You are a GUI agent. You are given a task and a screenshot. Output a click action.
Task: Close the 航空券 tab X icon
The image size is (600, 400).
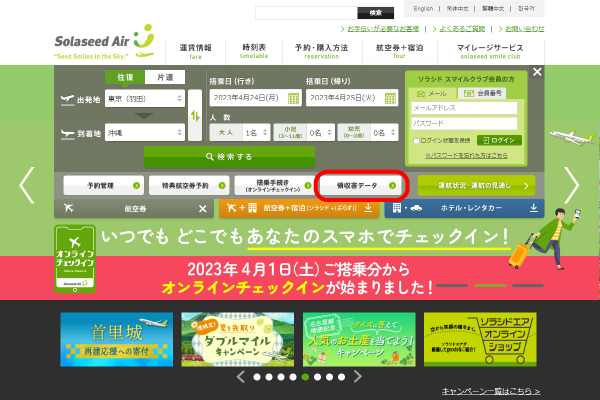pos(203,209)
